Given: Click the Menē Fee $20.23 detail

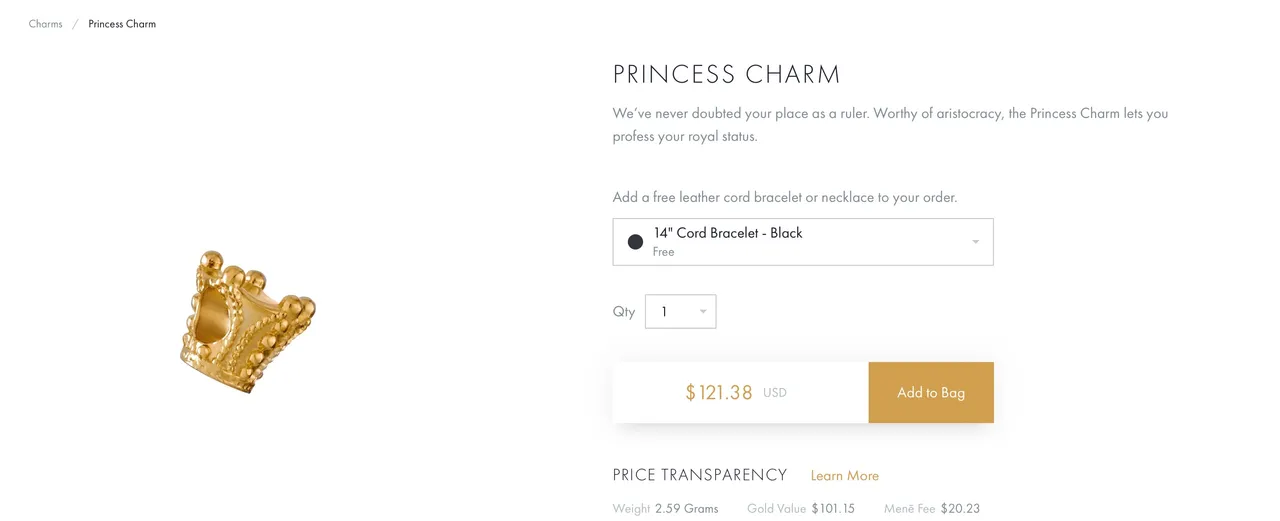Looking at the screenshot, I should (x=932, y=509).
